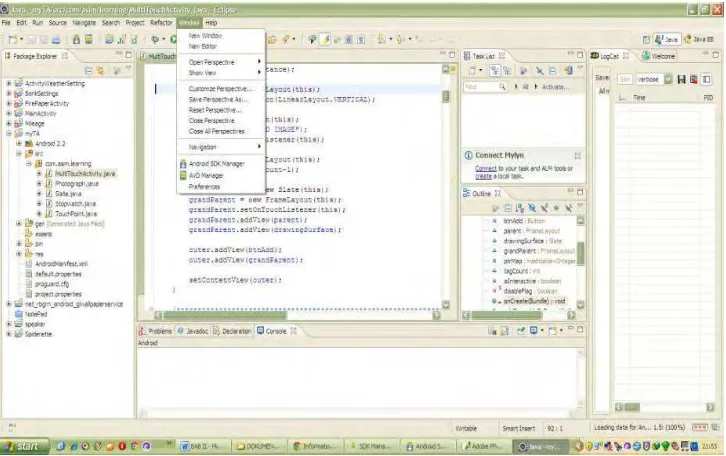Click the background operations icon at status bar end
This screenshot has width=726, height=456.
pos(715,427)
